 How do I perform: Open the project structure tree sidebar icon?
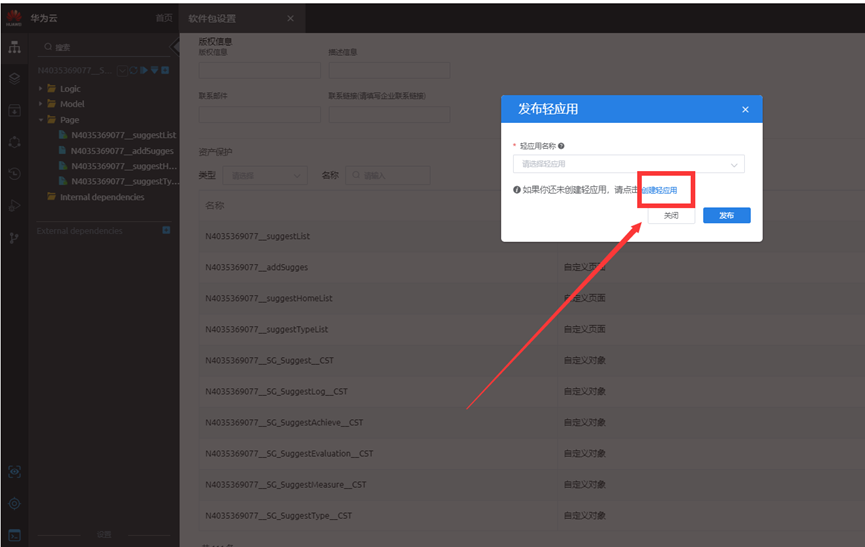click(14, 47)
